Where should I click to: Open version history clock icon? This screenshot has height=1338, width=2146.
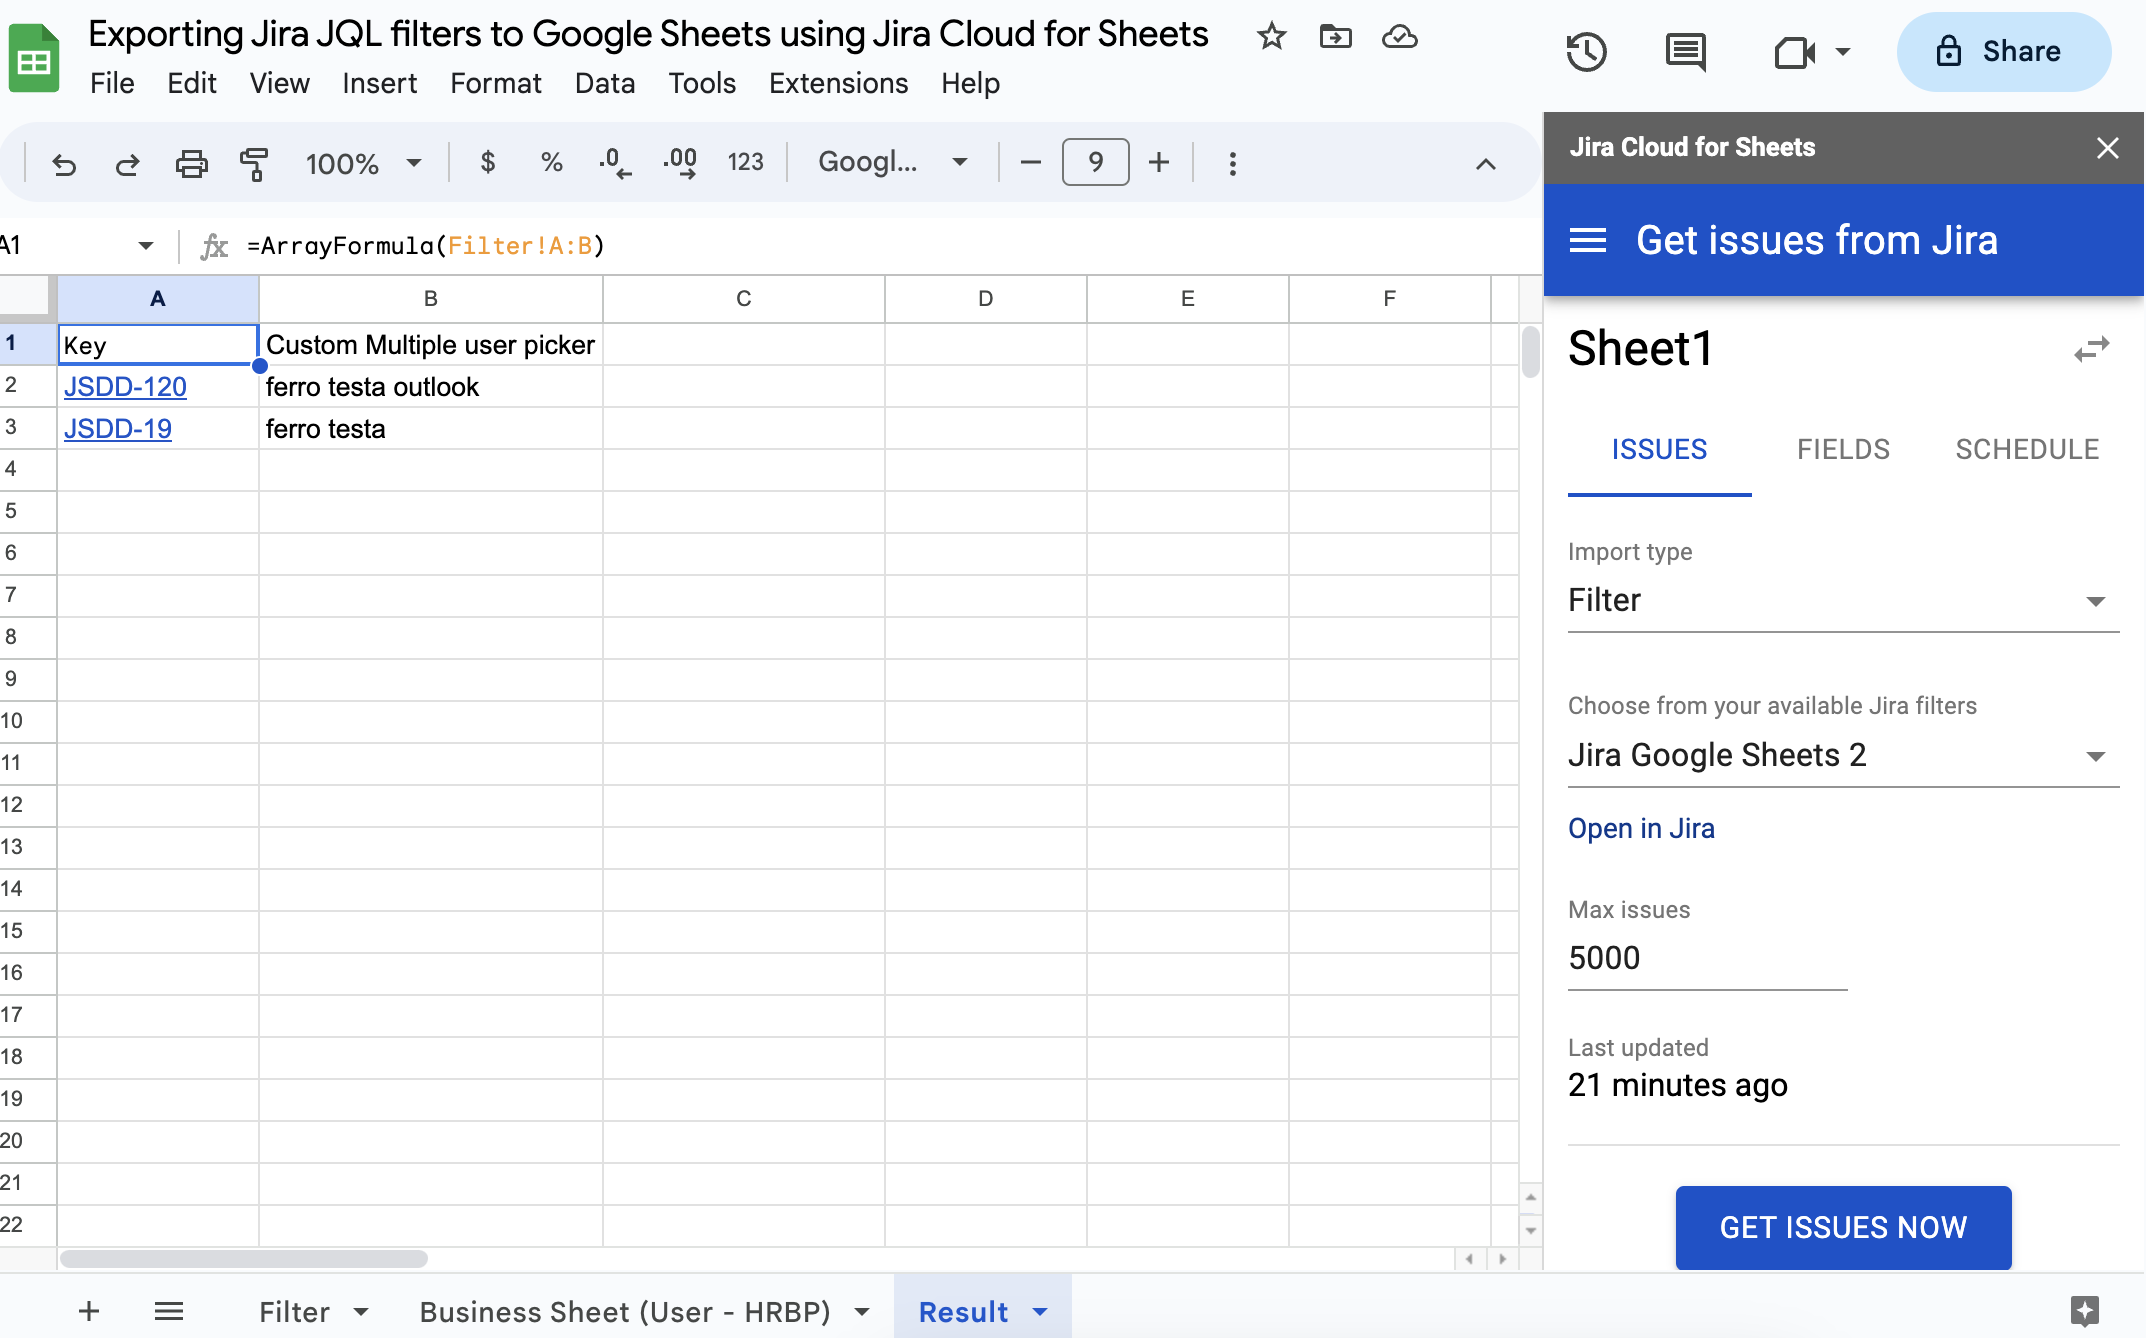1586,52
